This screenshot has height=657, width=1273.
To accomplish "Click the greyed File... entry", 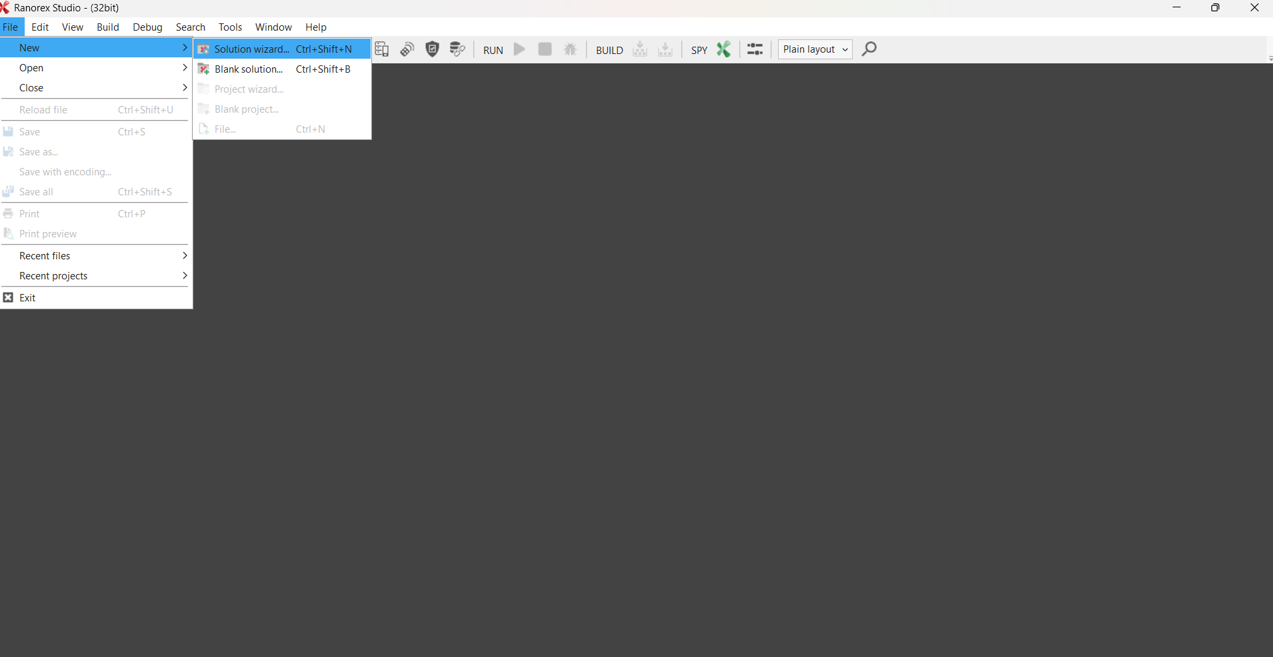I will coord(282,129).
